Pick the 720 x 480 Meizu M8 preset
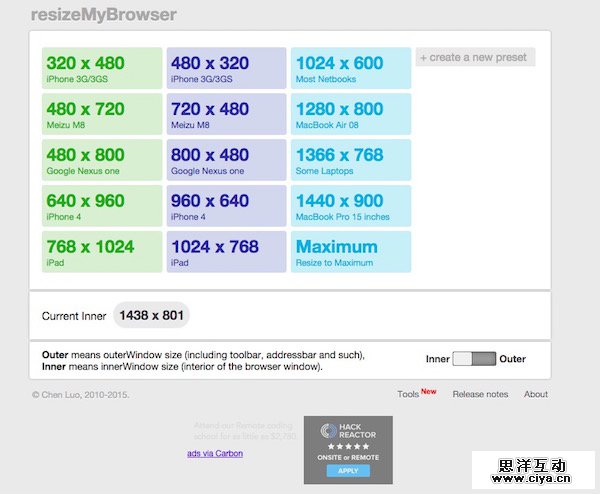Screen dimensions: 600x494 [x=226, y=114]
